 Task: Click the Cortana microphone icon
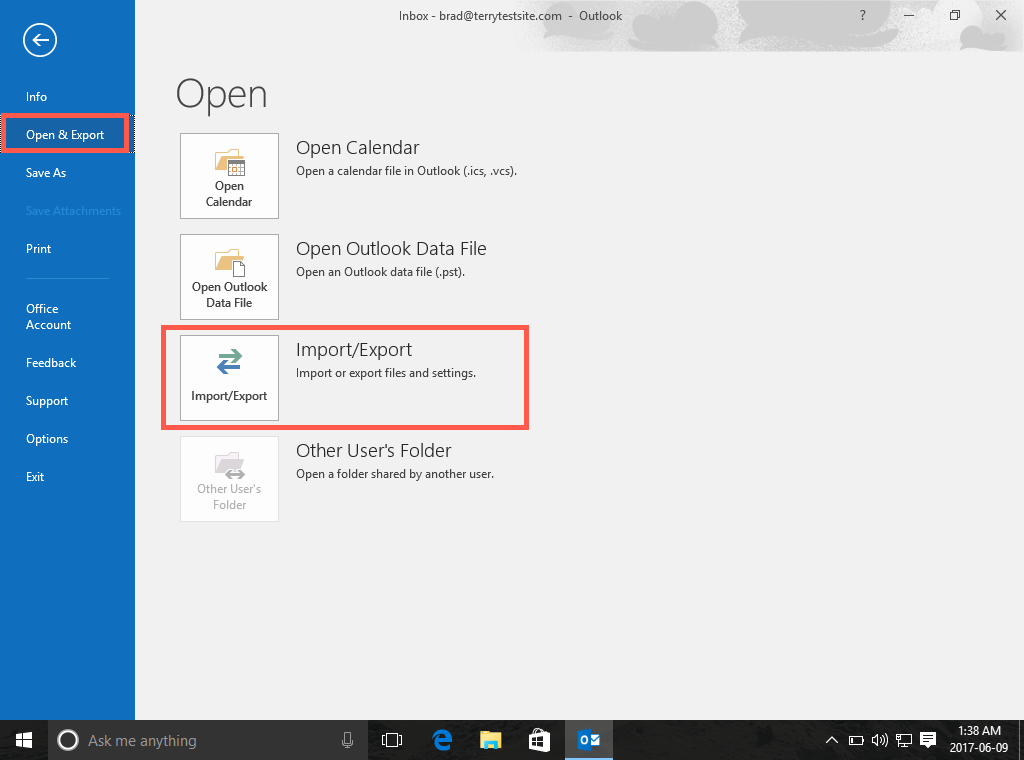347,740
